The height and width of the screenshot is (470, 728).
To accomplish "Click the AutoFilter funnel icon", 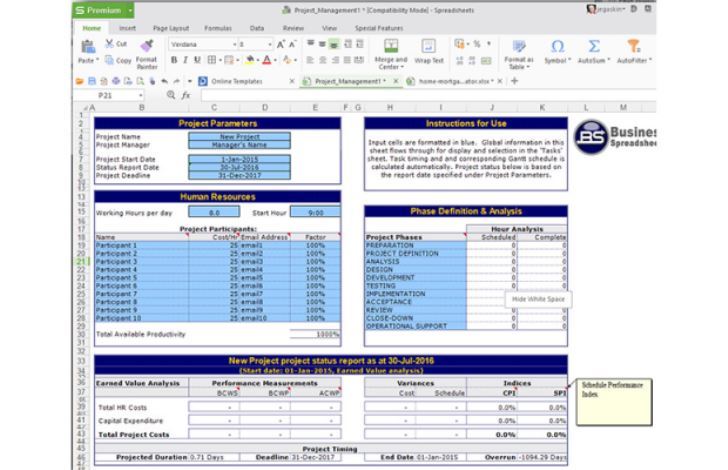I will tap(633, 46).
